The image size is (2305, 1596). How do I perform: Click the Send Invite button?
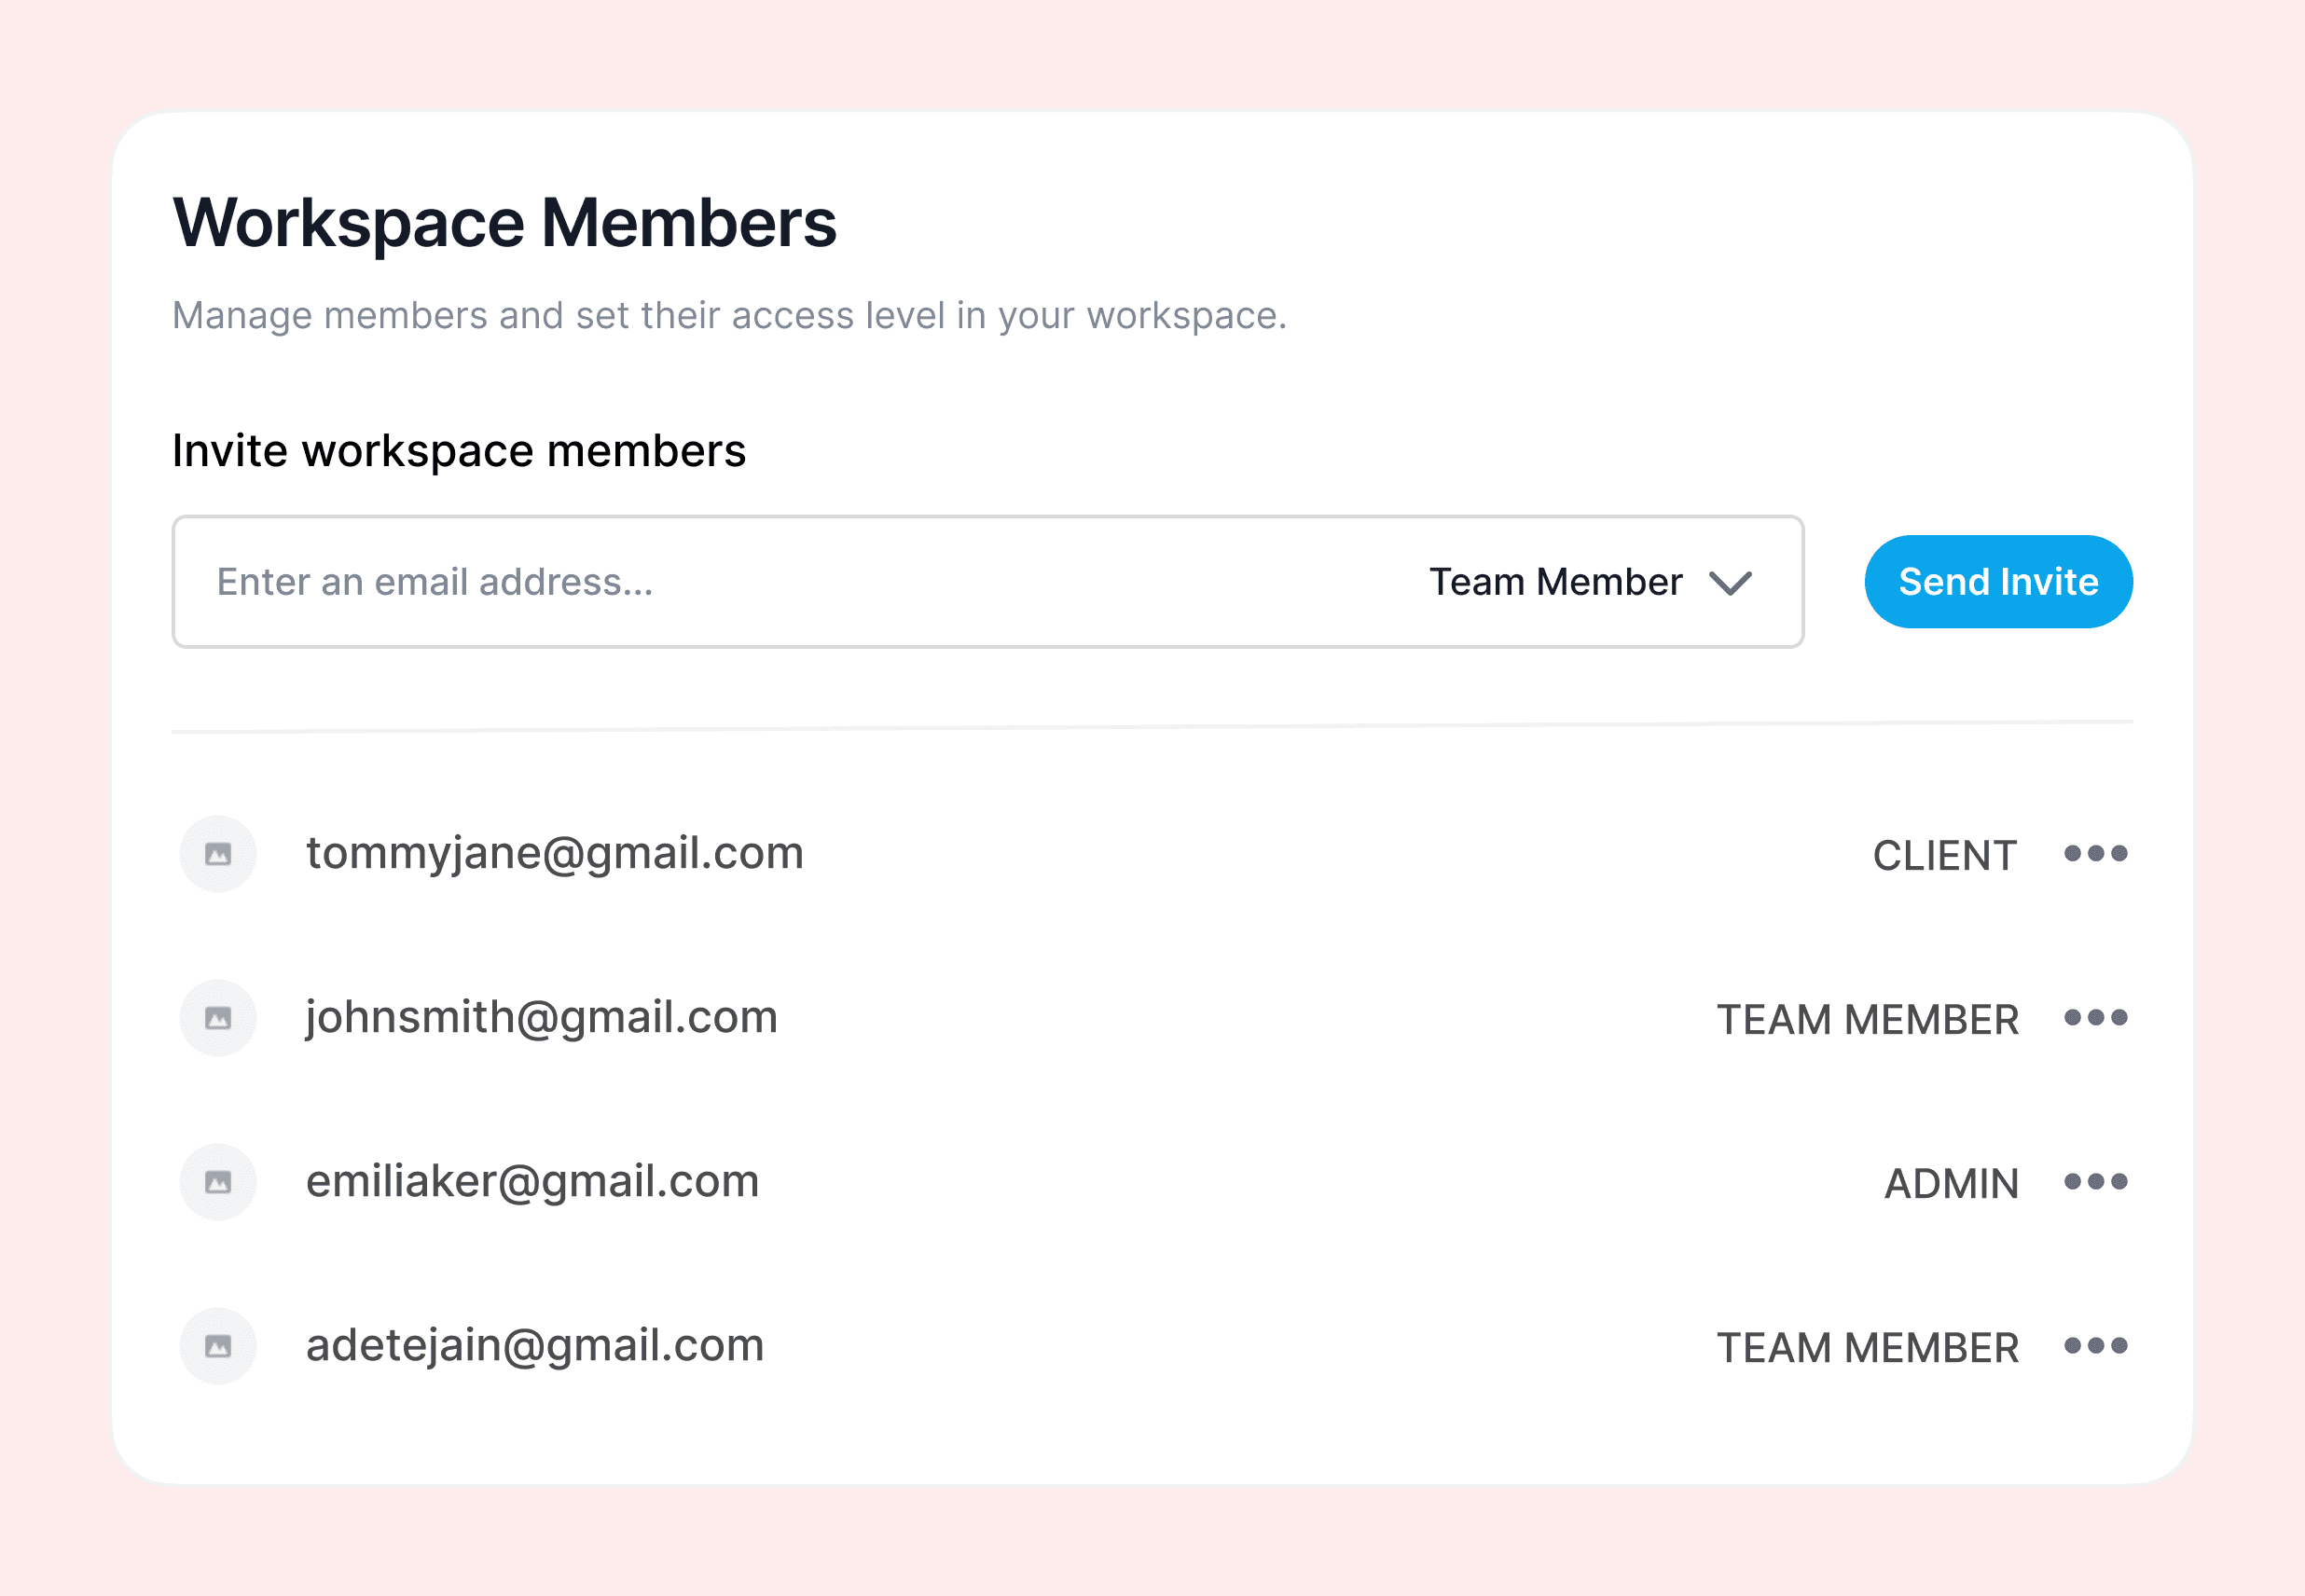tap(1997, 582)
